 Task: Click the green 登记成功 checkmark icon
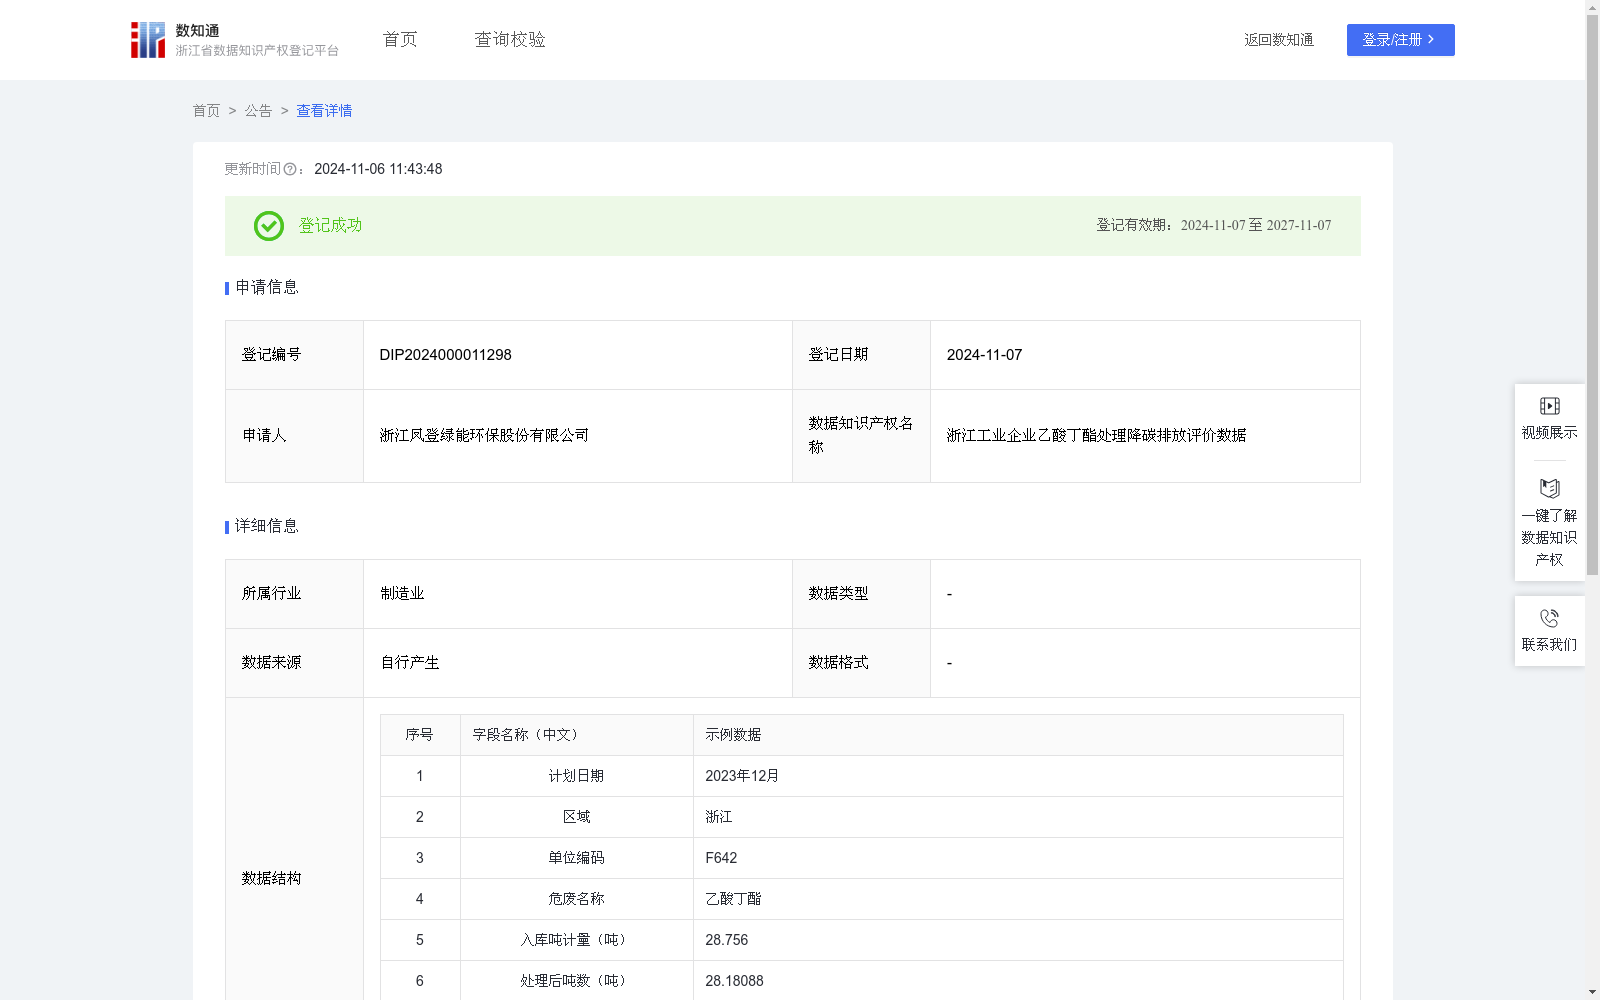point(268,226)
